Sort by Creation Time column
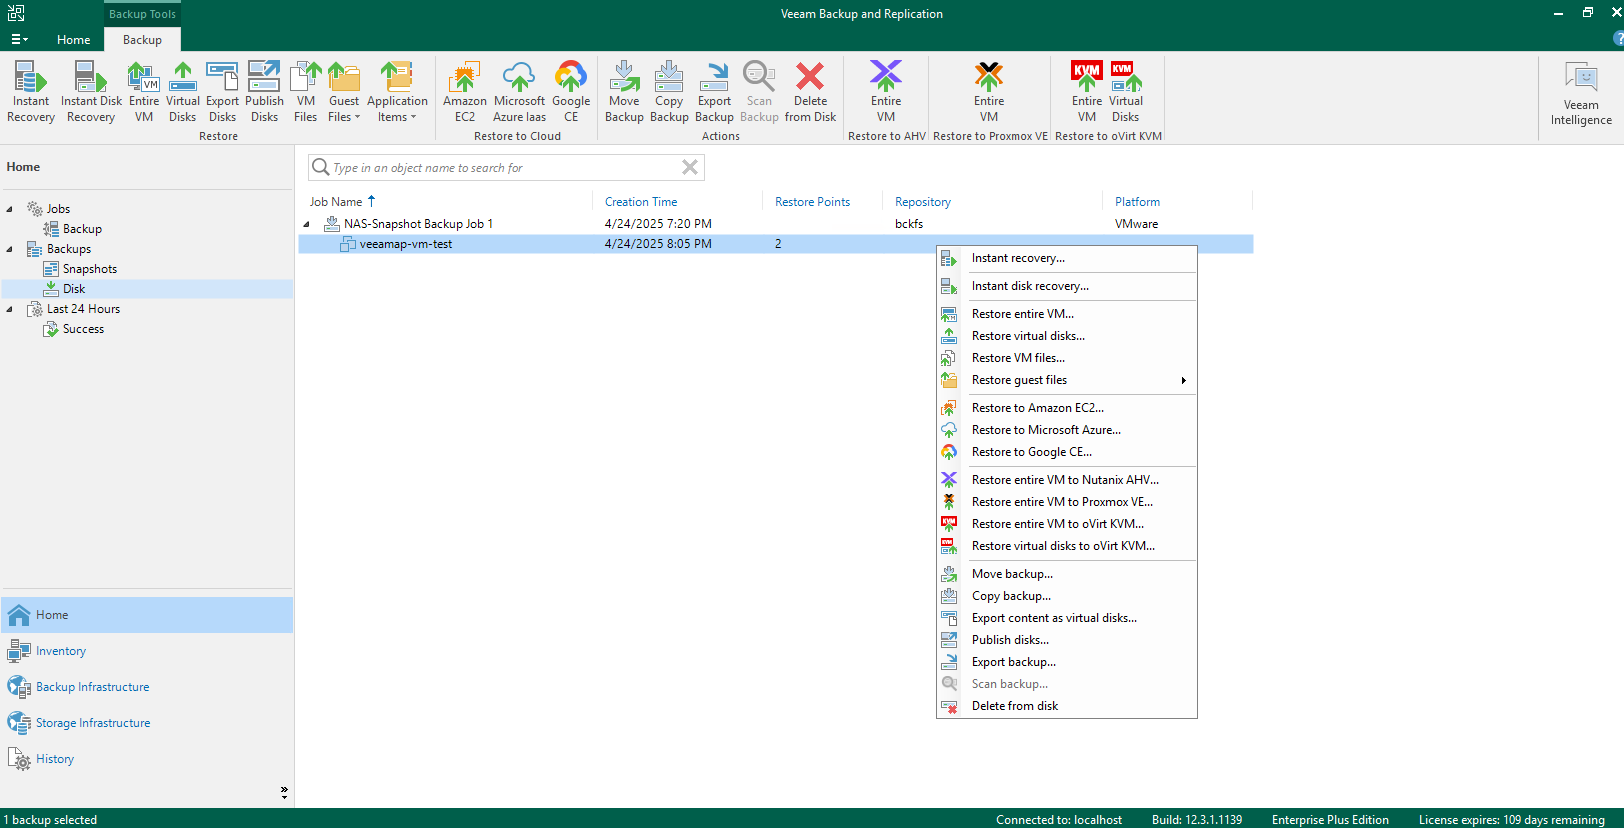The width and height of the screenshot is (1624, 828). pyautogui.click(x=641, y=202)
